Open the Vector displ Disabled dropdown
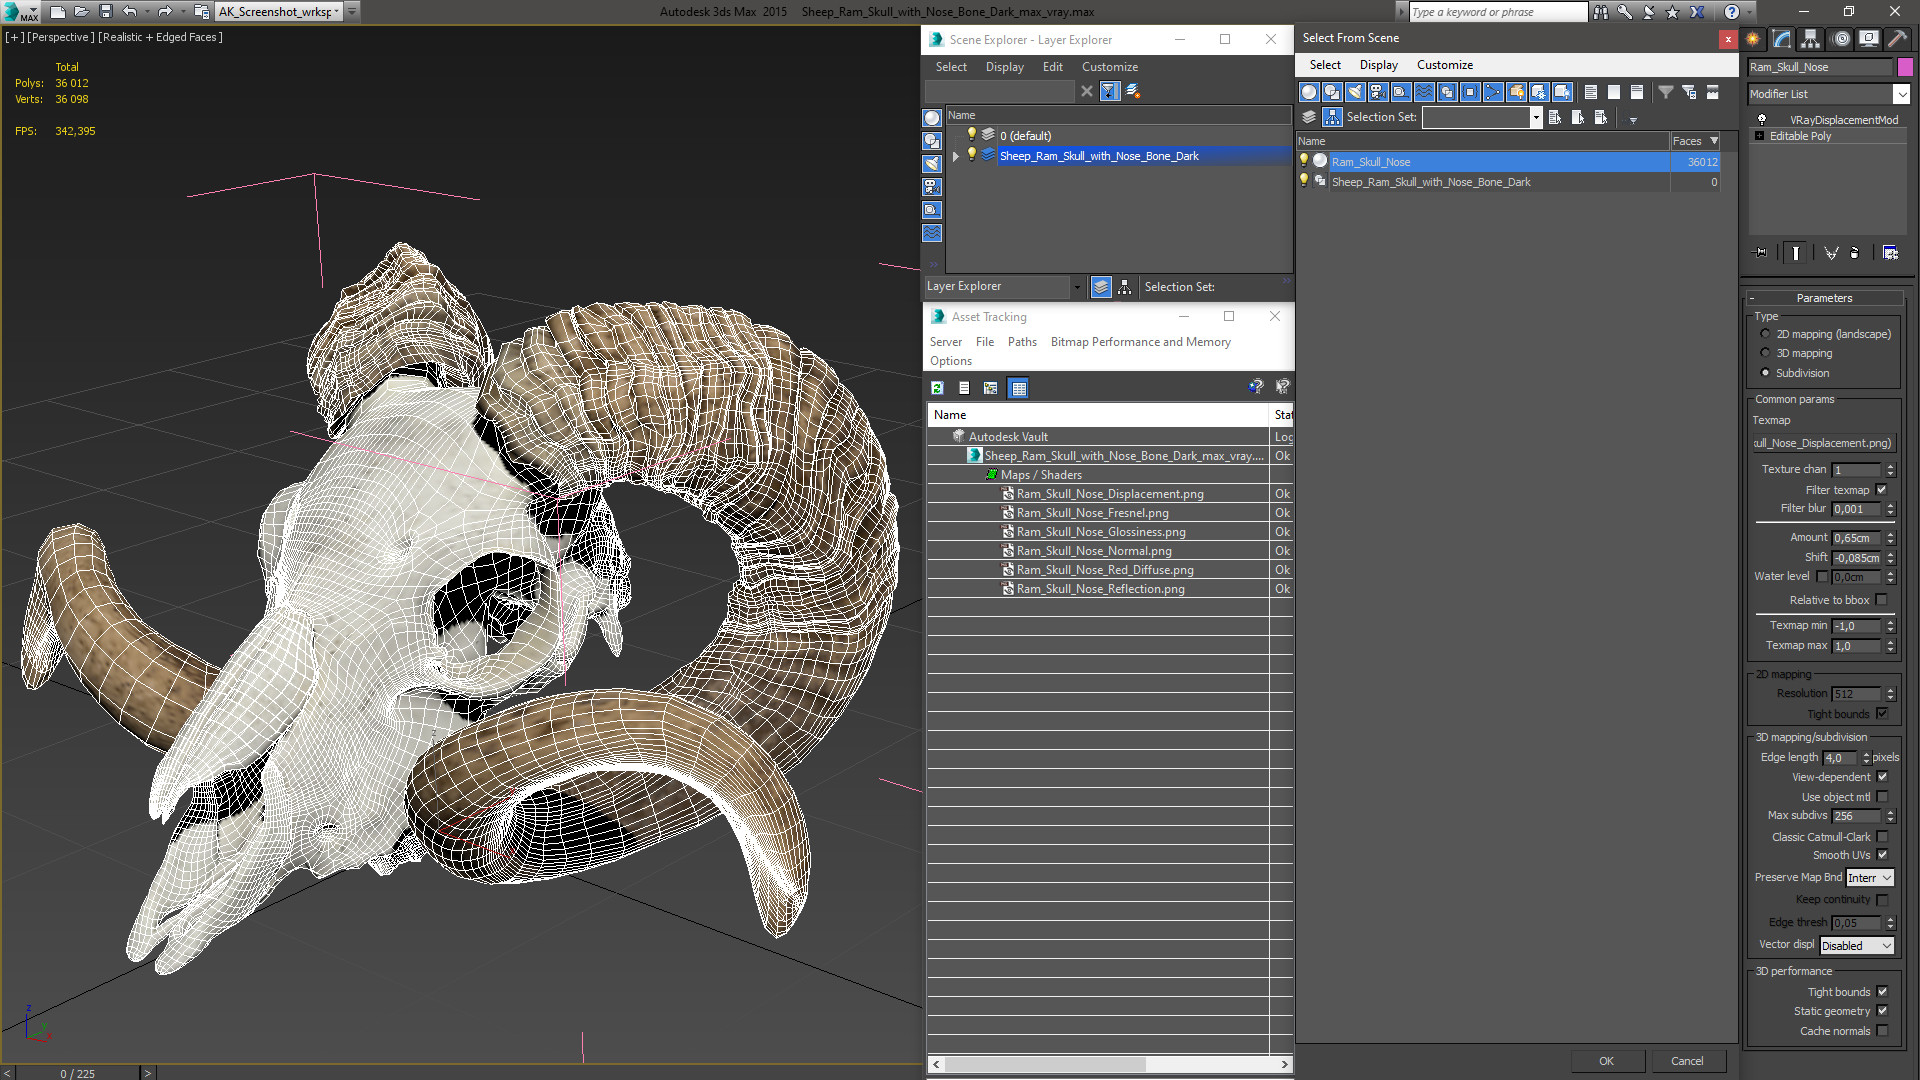Viewport: 1920px width, 1080px height. 1857,946
